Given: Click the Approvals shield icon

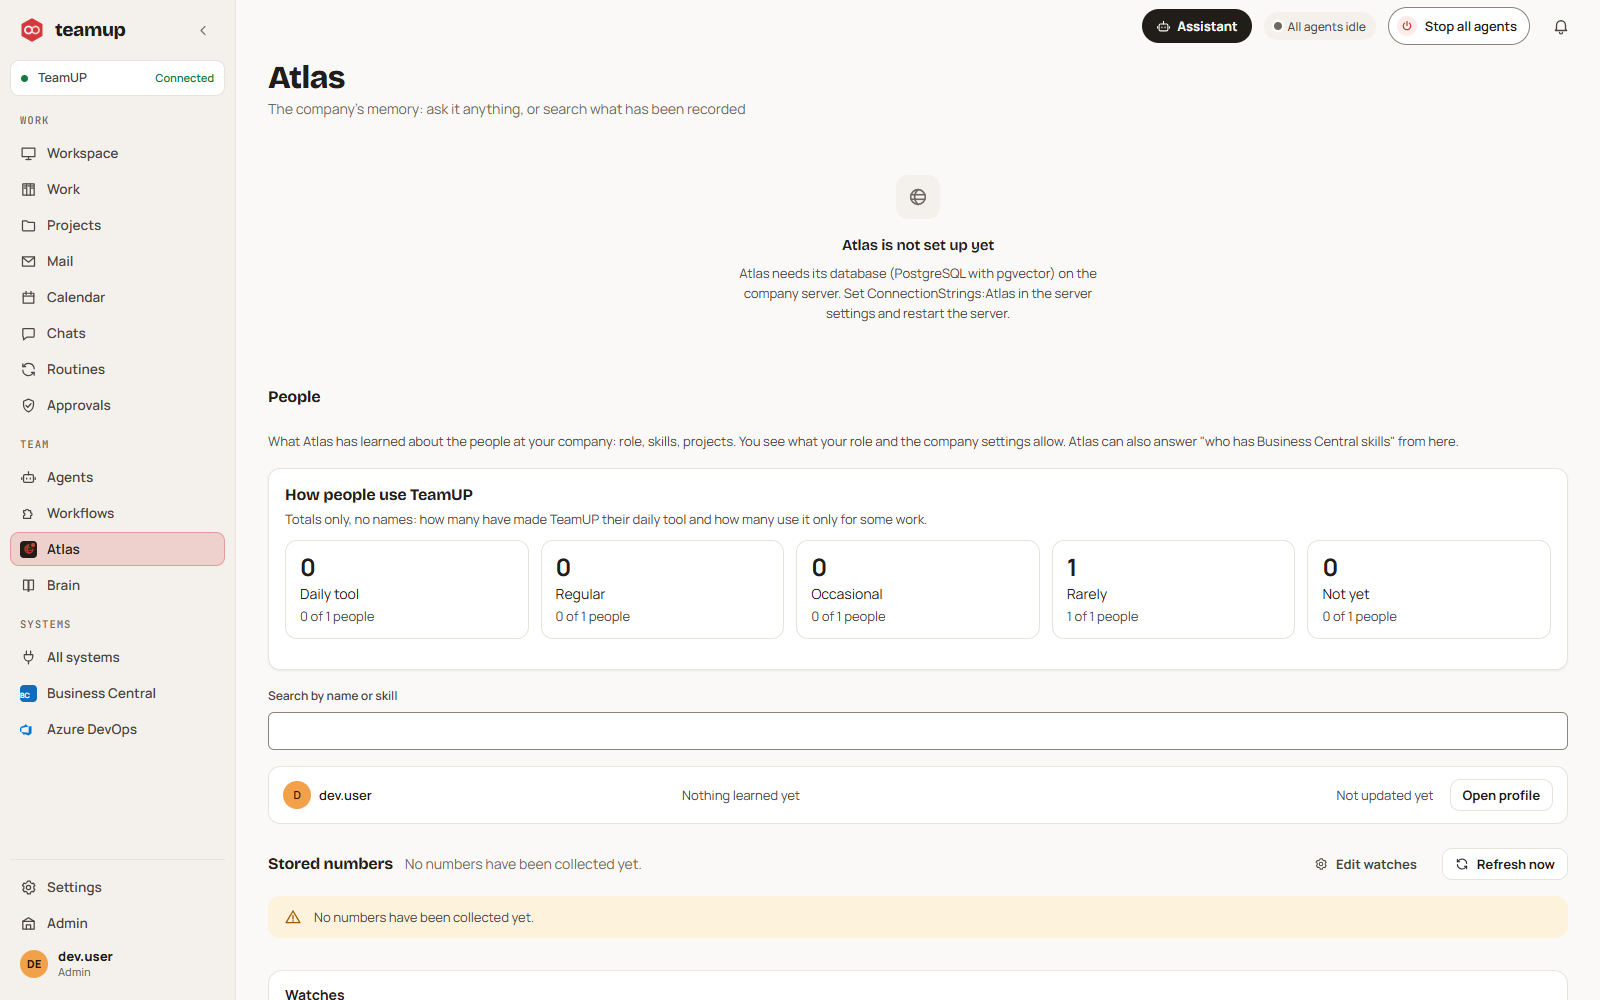Looking at the screenshot, I should [29, 405].
